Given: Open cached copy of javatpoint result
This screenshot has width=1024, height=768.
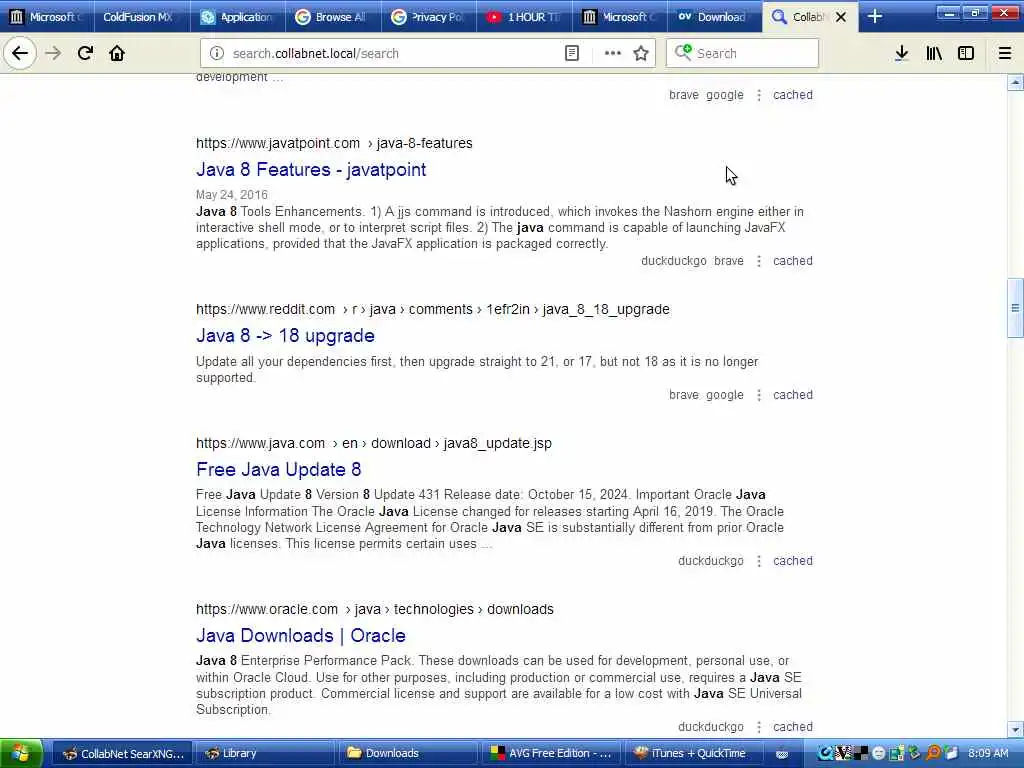Looking at the screenshot, I should [x=793, y=261].
